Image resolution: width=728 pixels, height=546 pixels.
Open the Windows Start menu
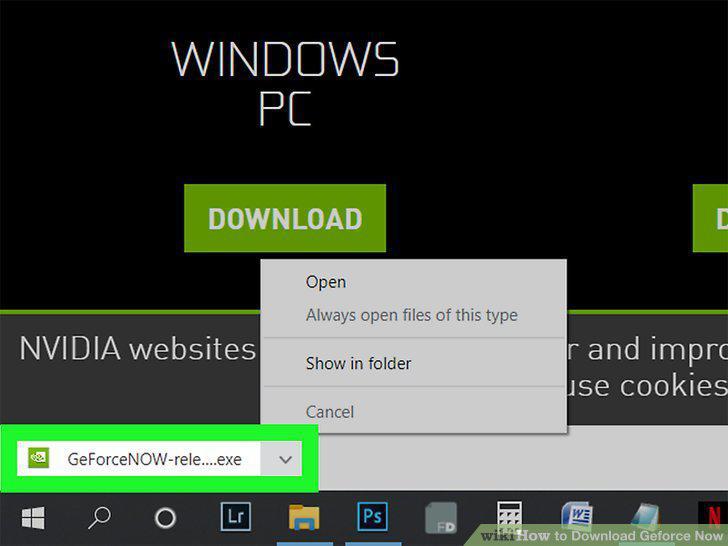[x=33, y=517]
